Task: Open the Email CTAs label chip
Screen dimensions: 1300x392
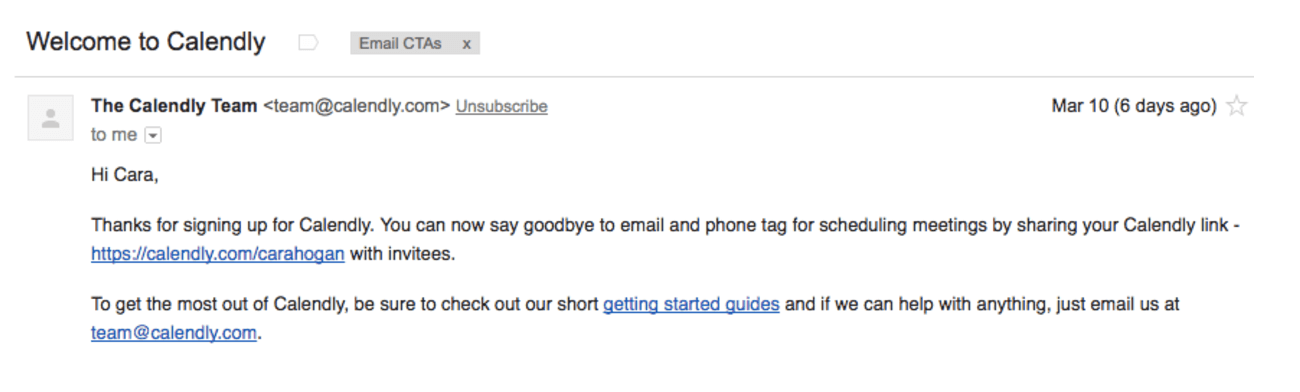Action: [x=400, y=43]
